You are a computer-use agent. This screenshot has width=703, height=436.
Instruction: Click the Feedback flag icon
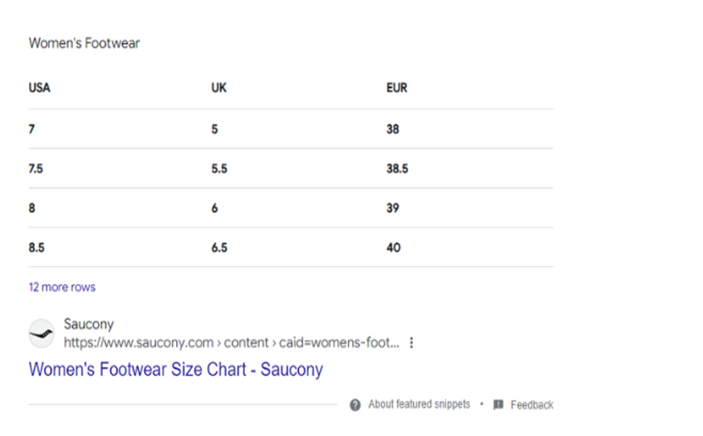pos(498,405)
